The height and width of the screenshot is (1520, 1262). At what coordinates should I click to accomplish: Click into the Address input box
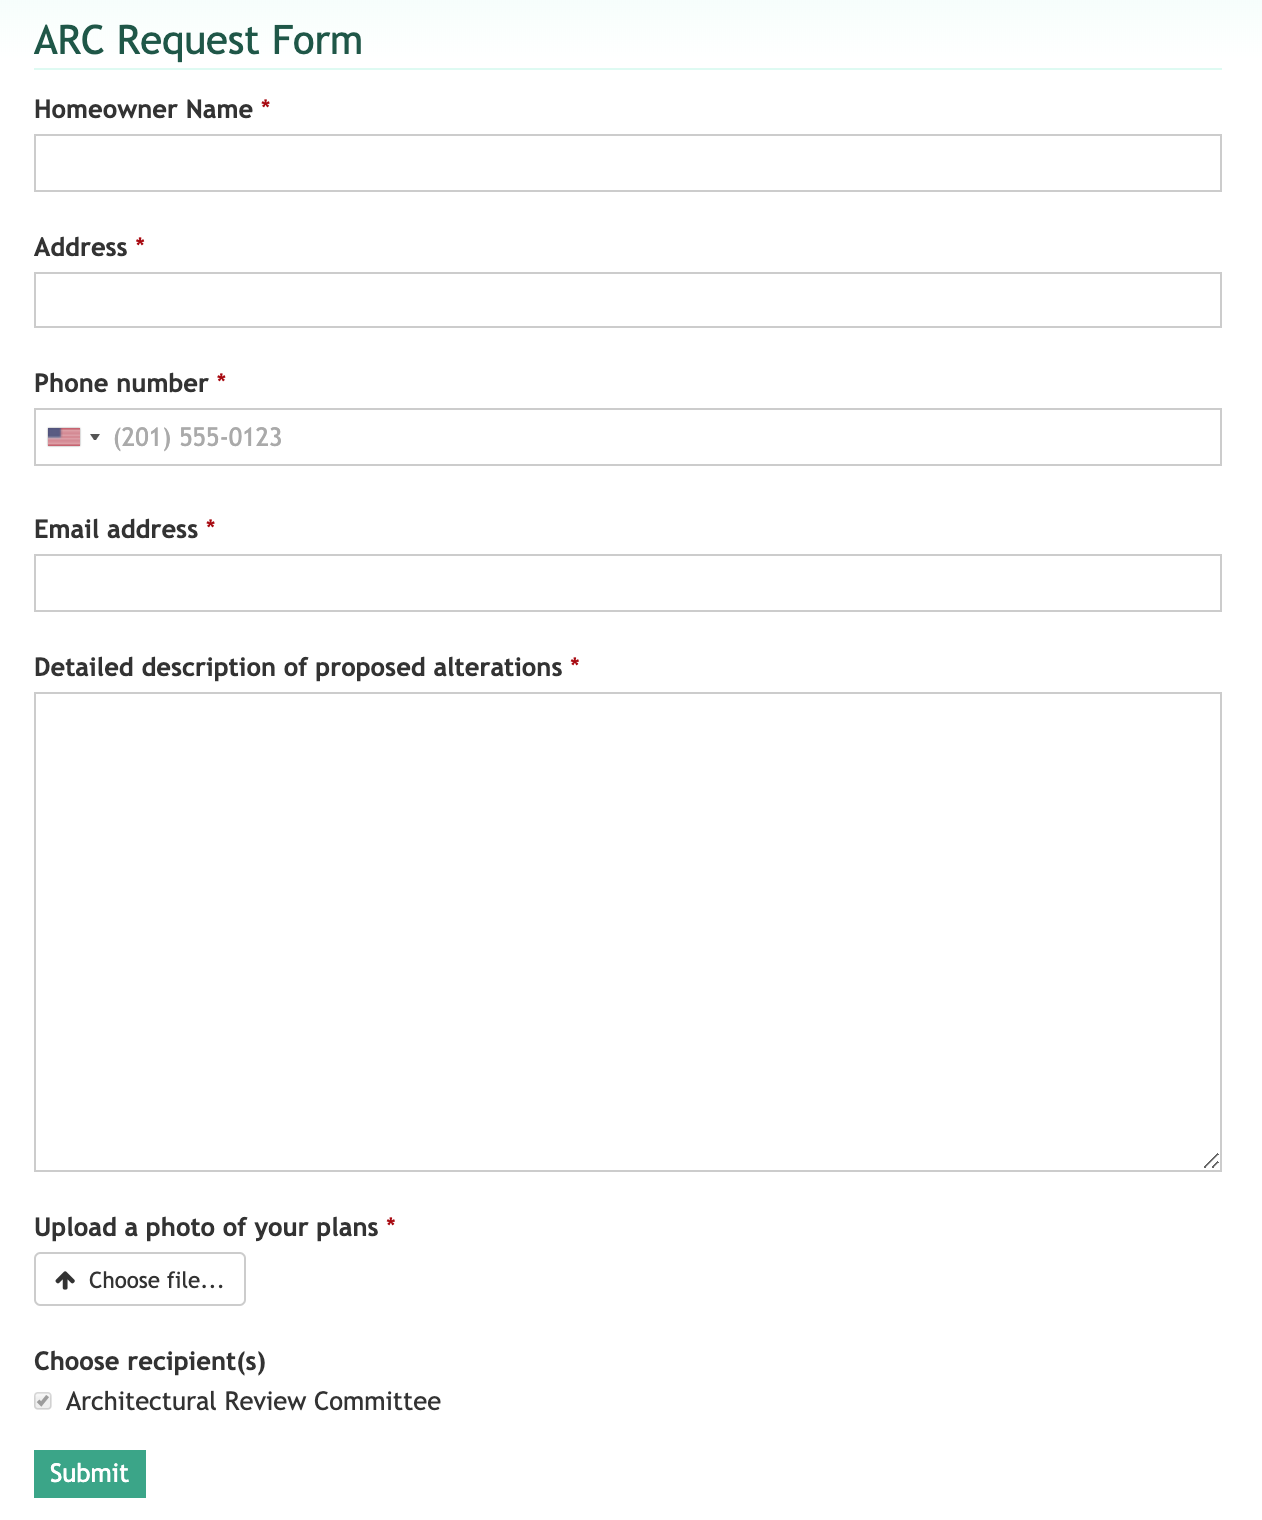point(627,300)
